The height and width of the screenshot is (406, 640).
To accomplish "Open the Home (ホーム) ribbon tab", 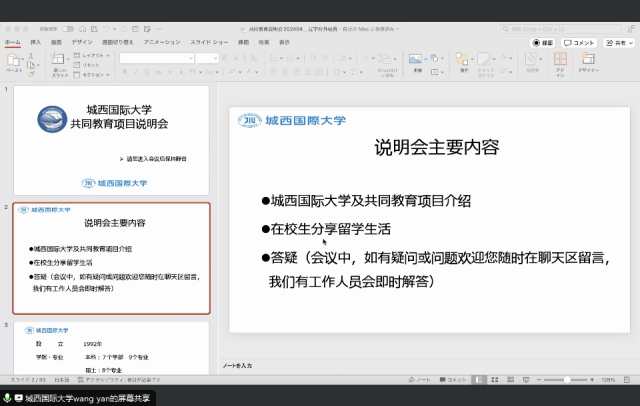I will click(13, 42).
